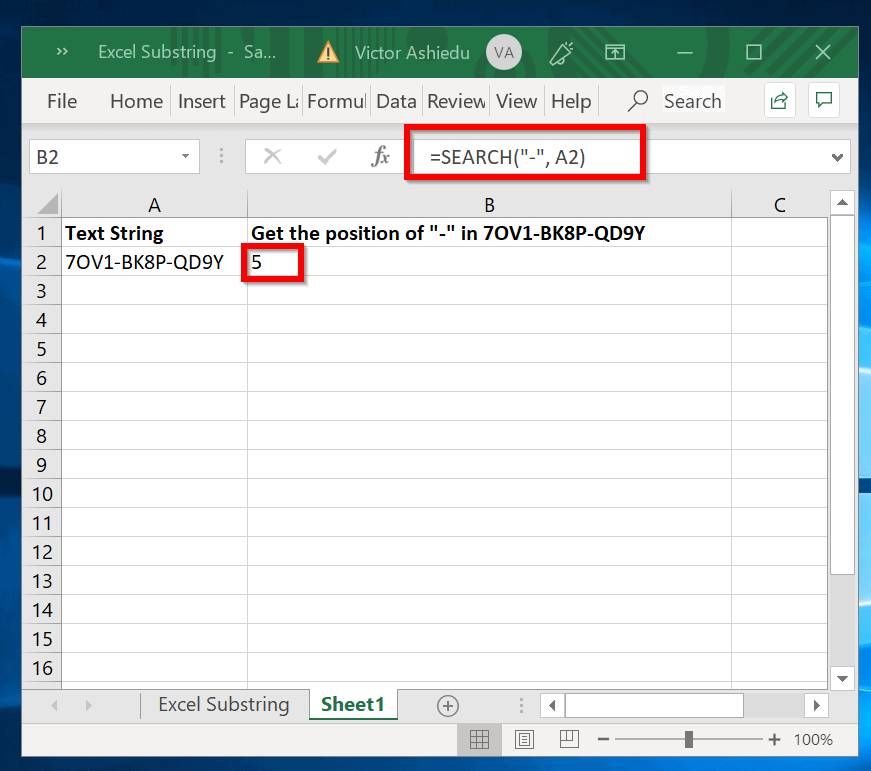Viewport: 871px width, 771px height.
Task: Switch to Page Layout view
Action: click(524, 739)
